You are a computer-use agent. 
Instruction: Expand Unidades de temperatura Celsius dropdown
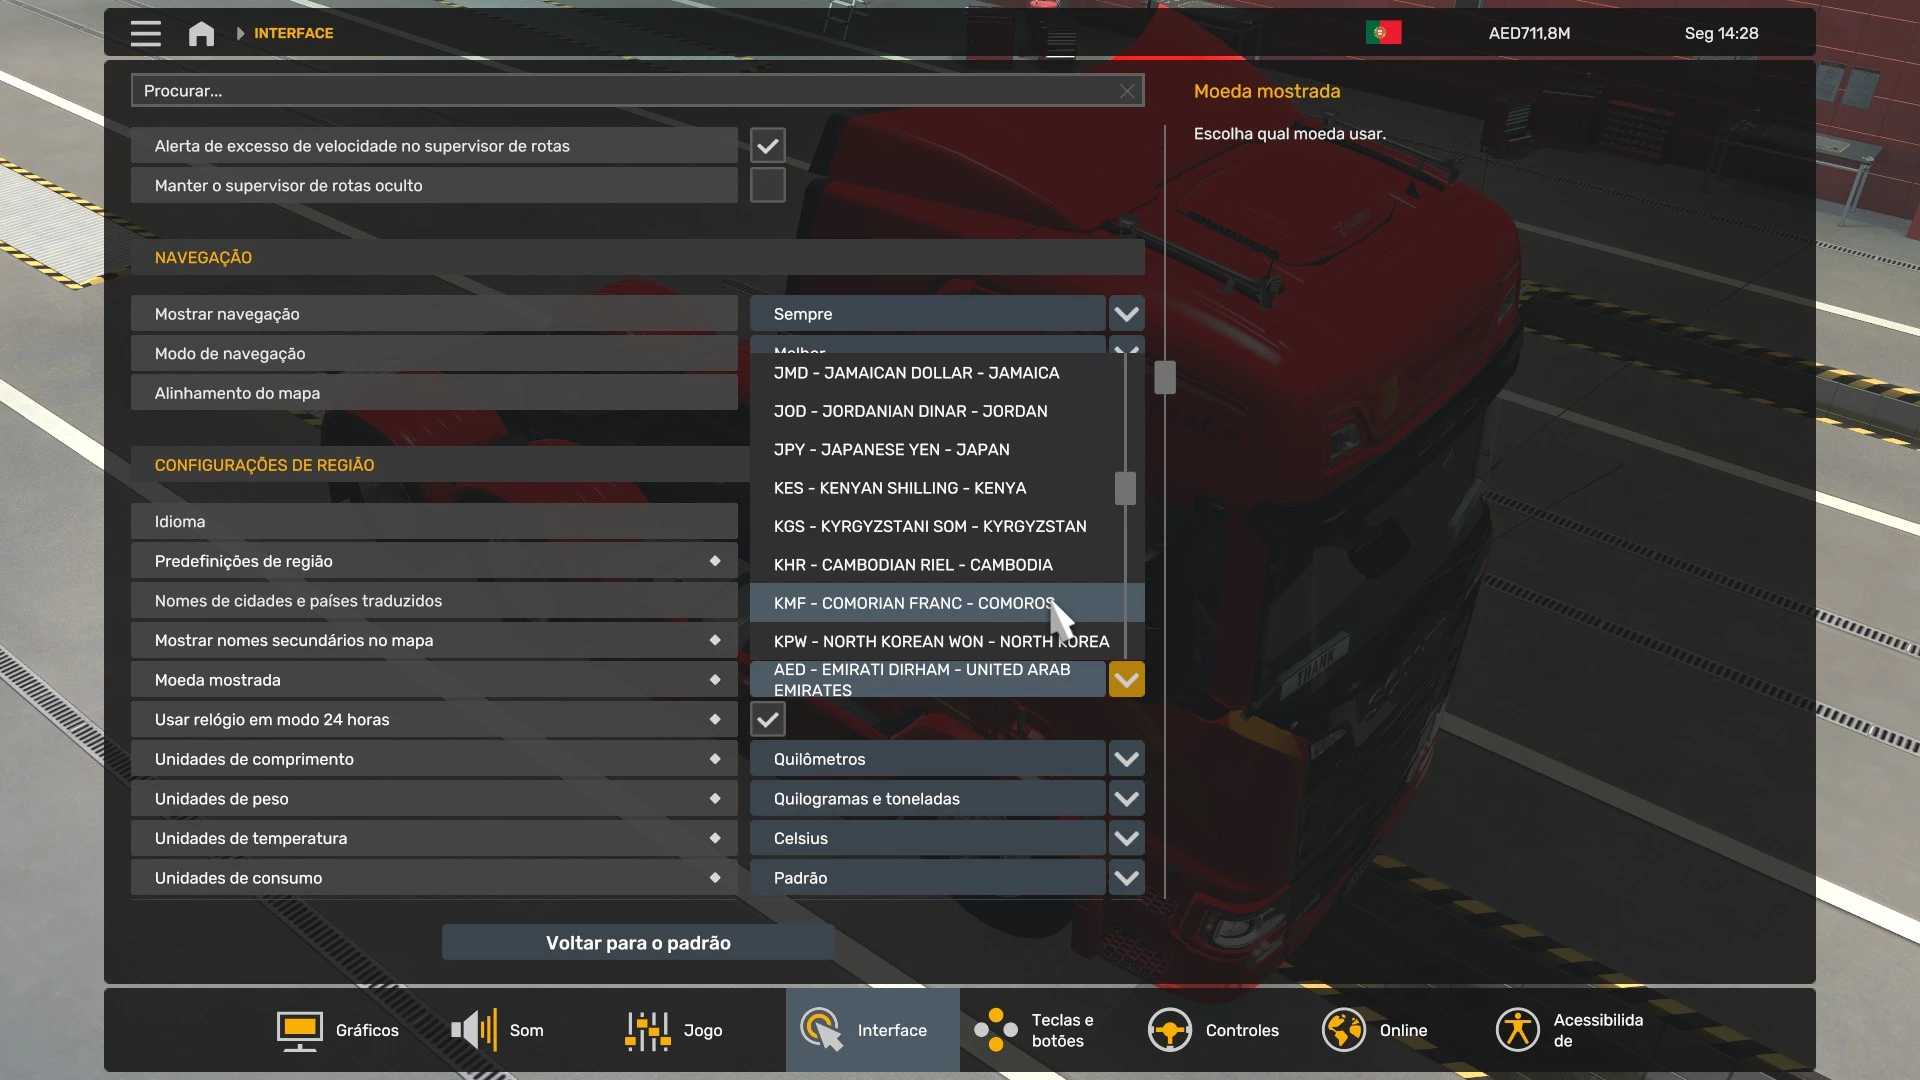(x=1126, y=839)
